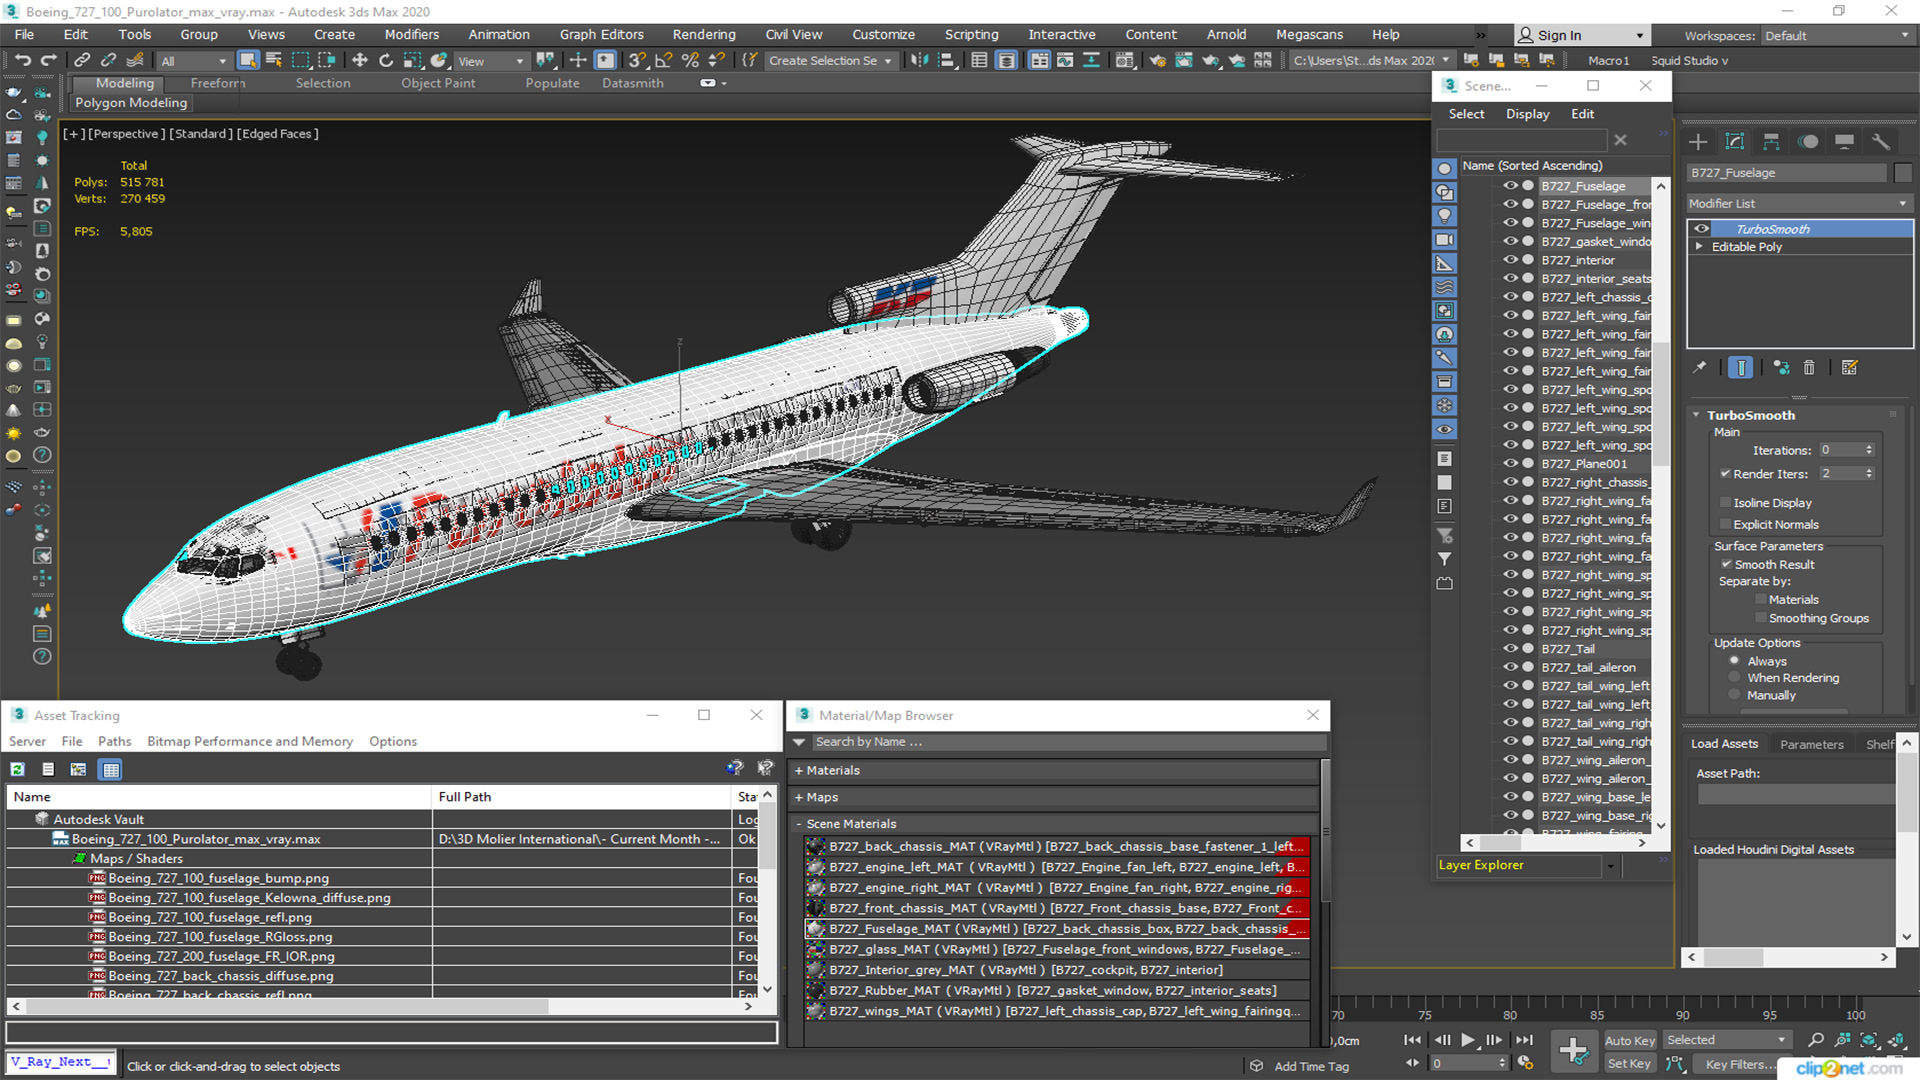This screenshot has height=1080, width=1920.
Task: Click the Pin Stack icon
Action: click(1700, 368)
